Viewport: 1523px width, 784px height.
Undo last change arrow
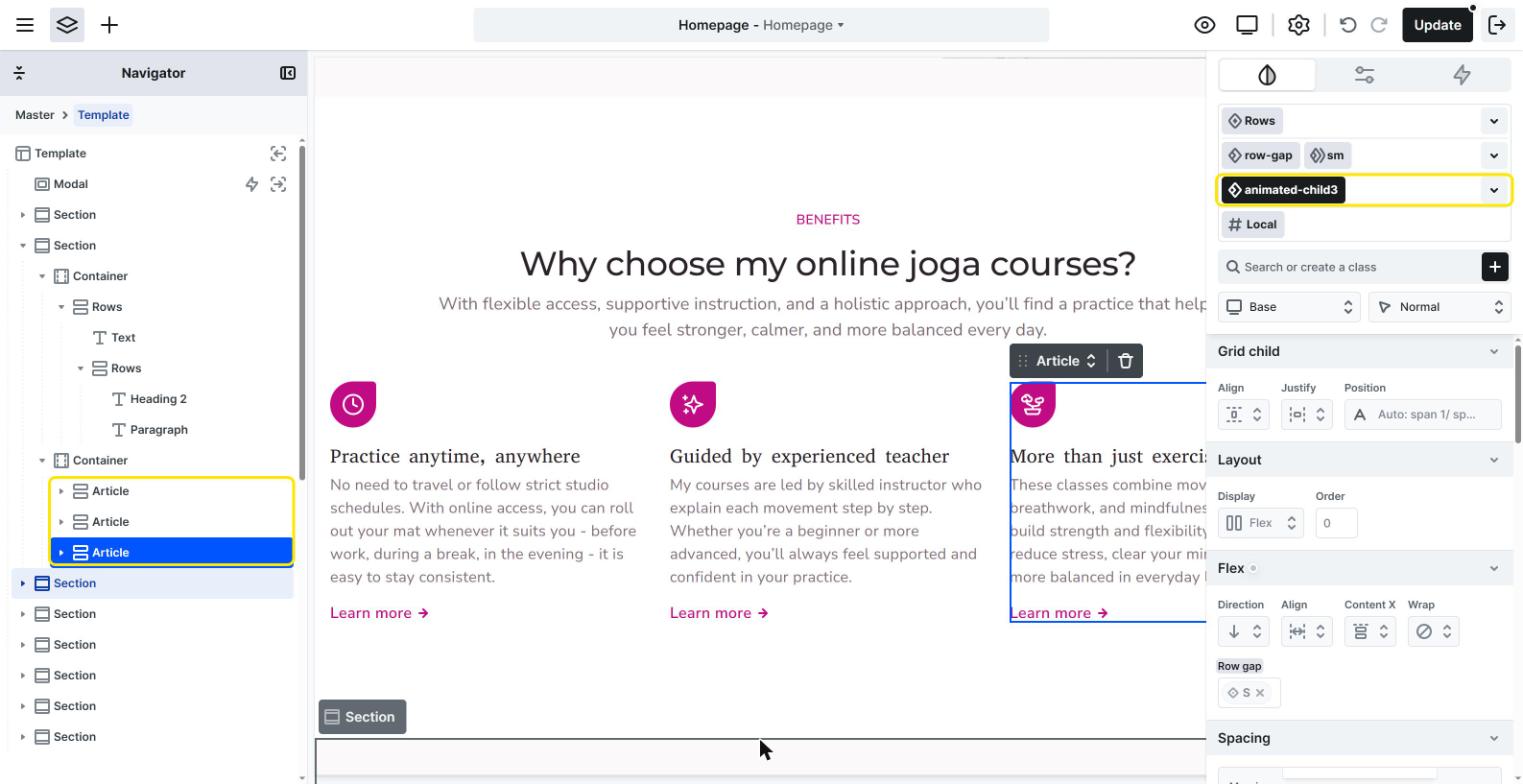pyautogui.click(x=1348, y=25)
